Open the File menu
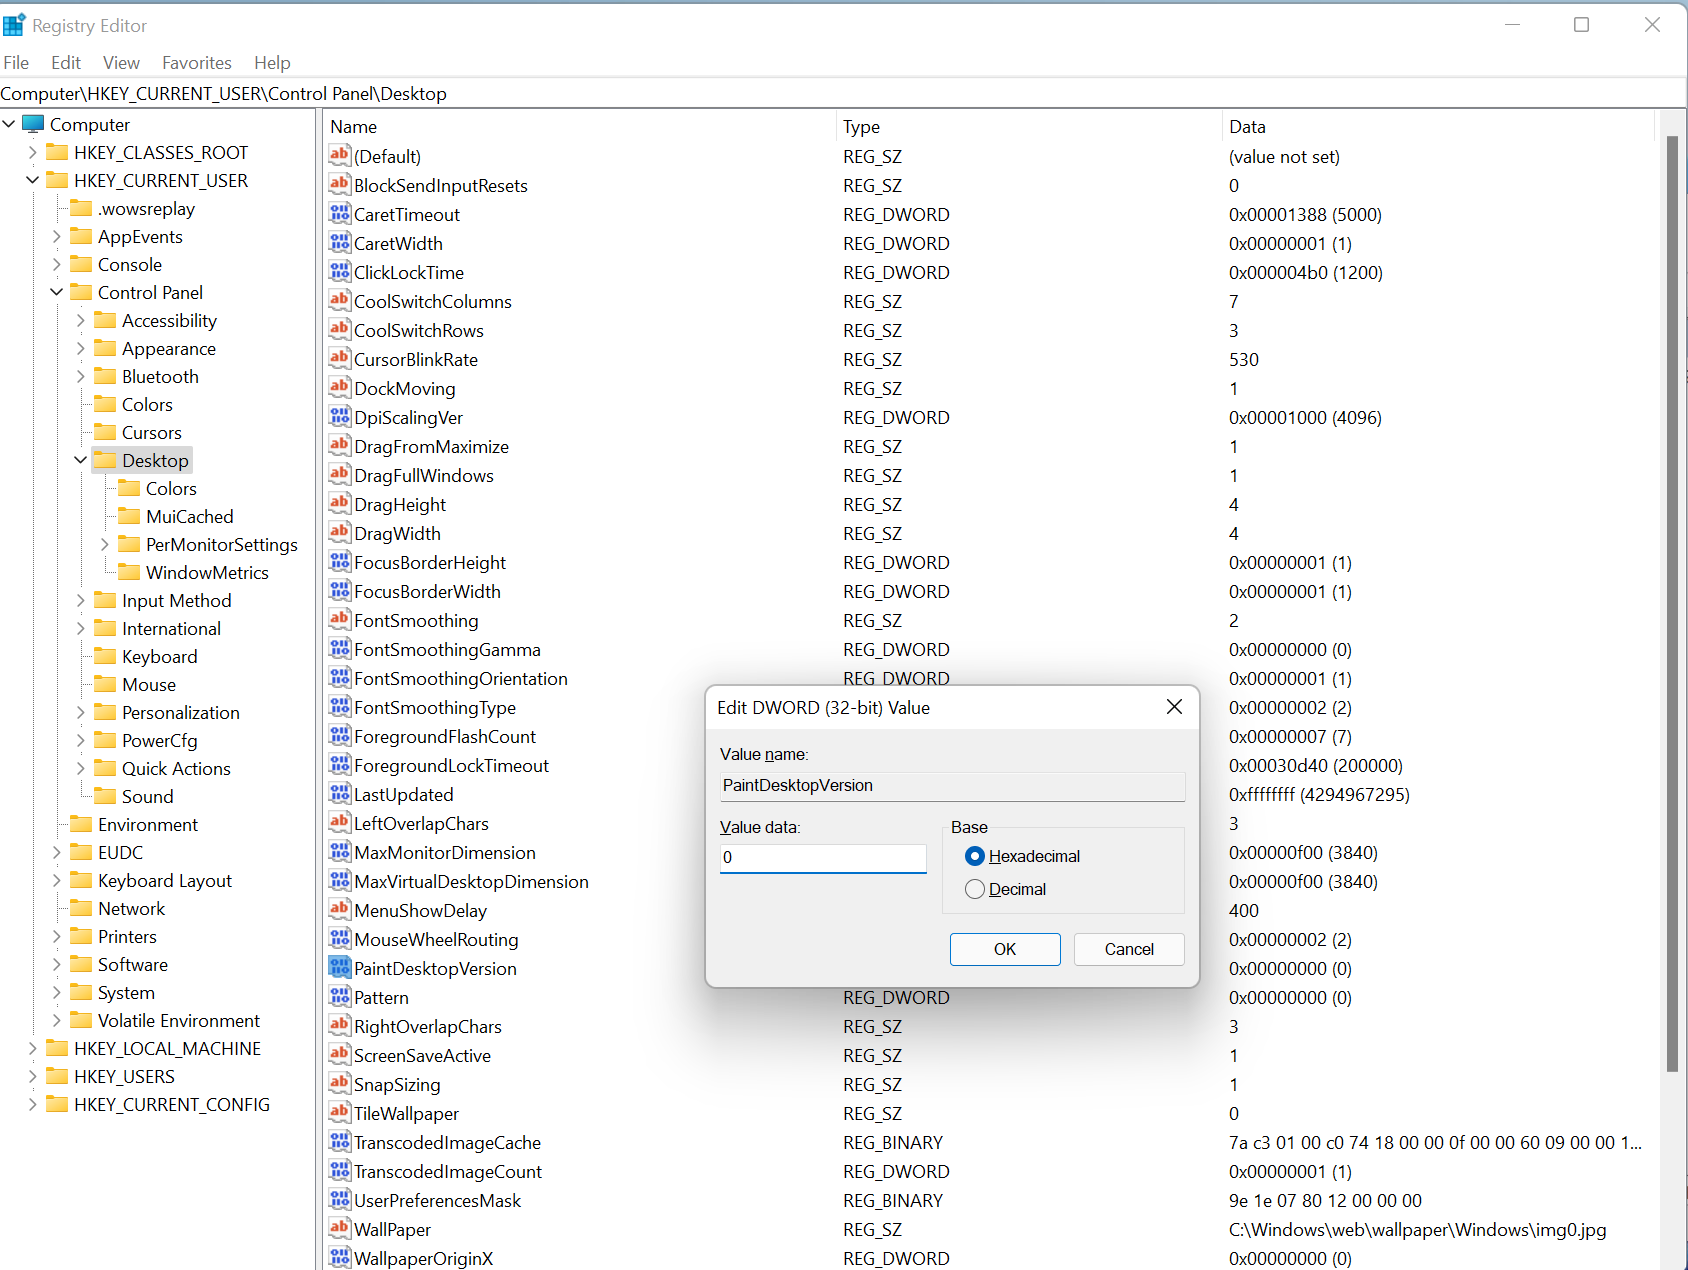 pyautogui.click(x=16, y=62)
